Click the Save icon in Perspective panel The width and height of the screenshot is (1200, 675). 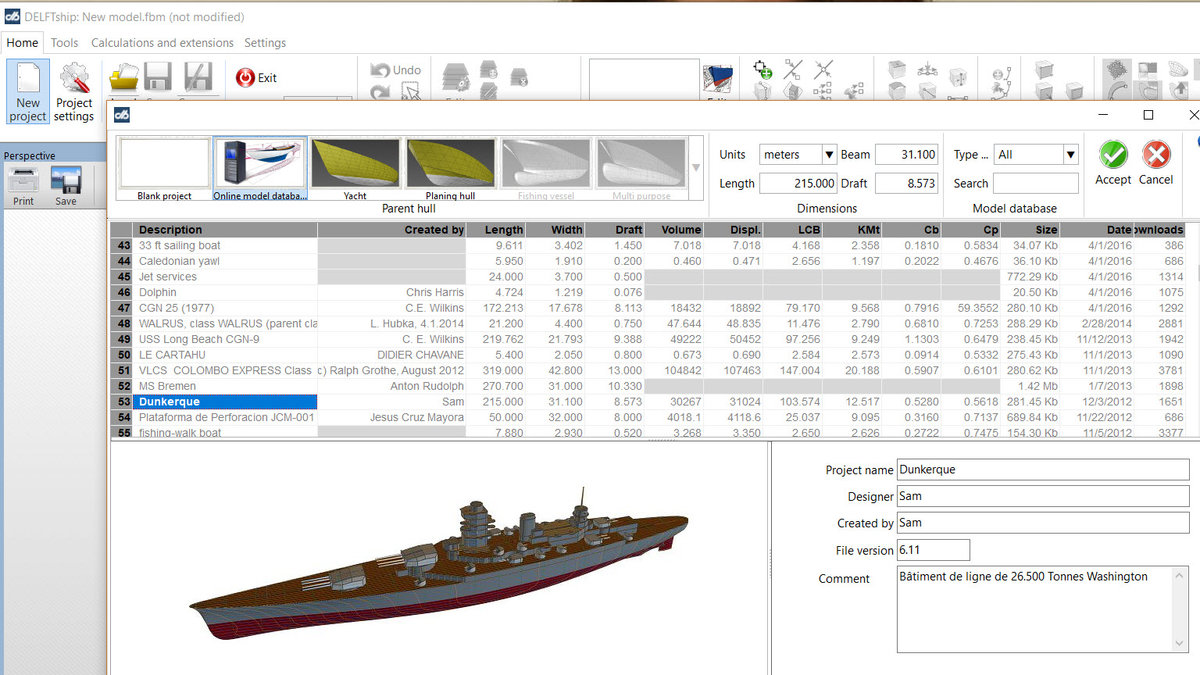coord(66,184)
